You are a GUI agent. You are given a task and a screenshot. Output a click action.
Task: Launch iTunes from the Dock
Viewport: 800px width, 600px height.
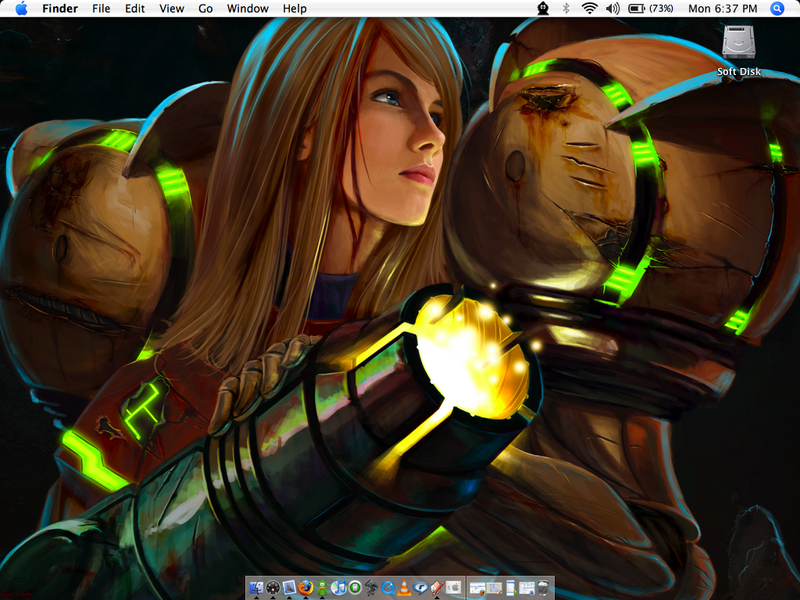tap(339, 588)
